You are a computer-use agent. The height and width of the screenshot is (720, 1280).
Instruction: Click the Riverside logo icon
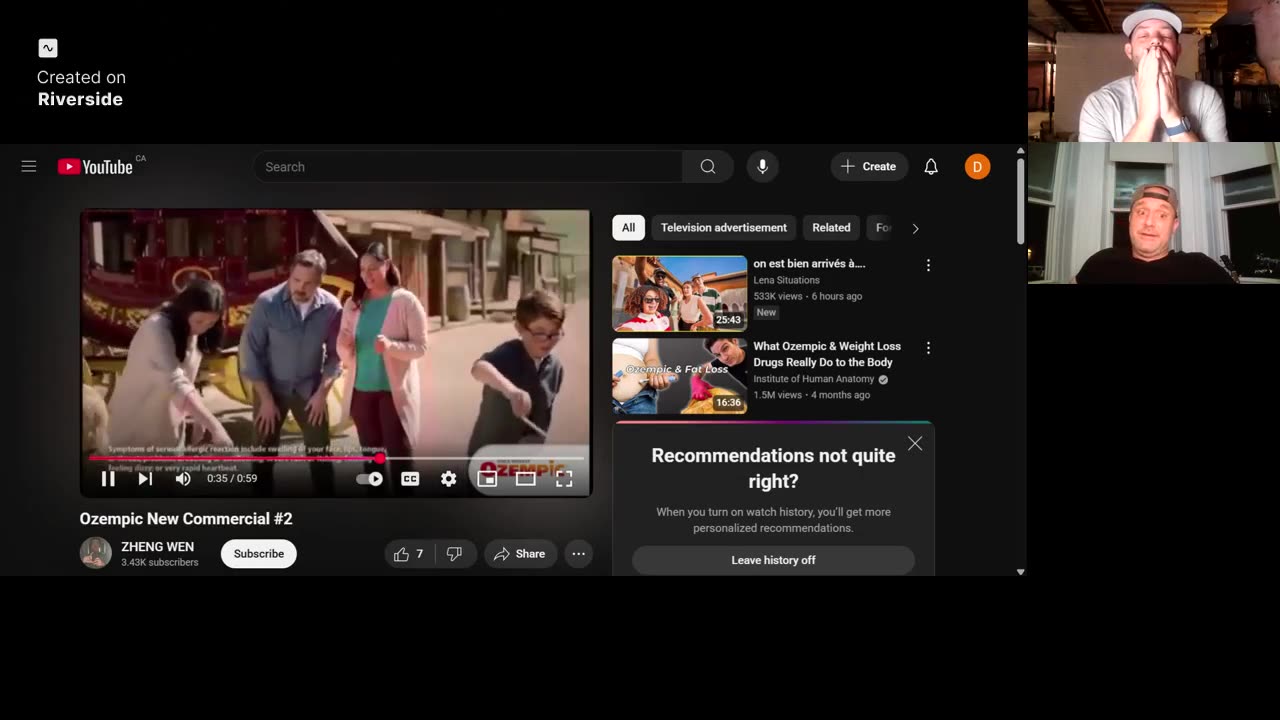tap(48, 48)
